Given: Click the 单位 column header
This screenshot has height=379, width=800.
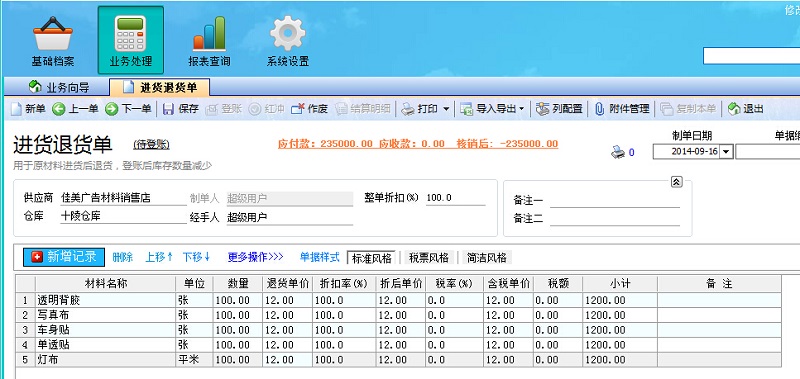Looking at the screenshot, I should [x=194, y=284].
